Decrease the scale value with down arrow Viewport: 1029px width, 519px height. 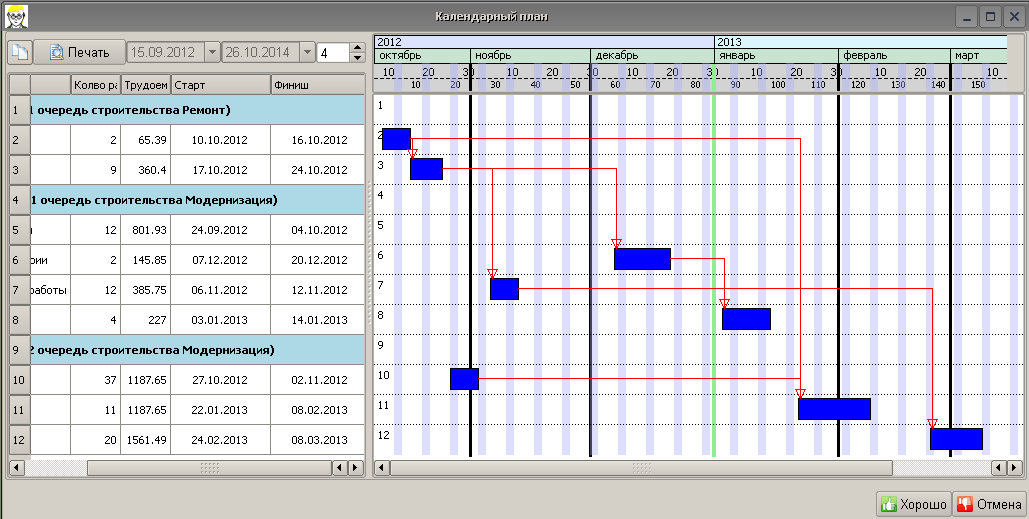358,58
